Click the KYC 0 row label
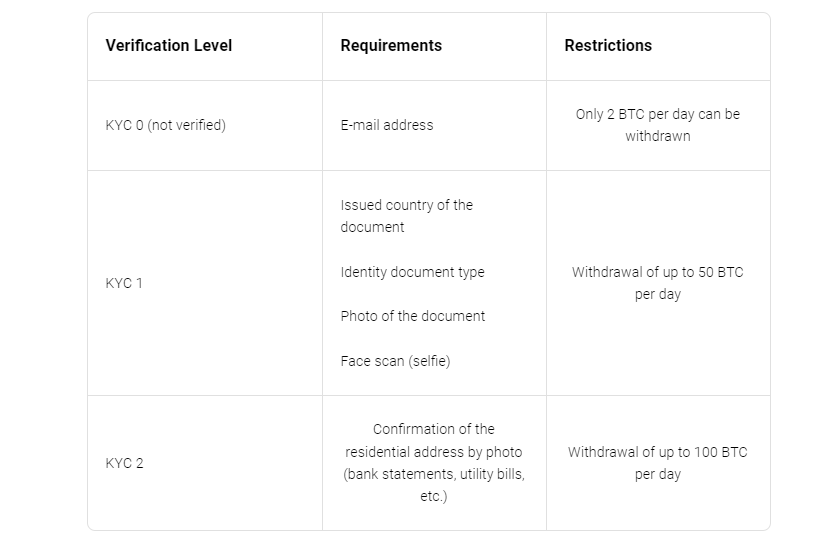Image resolution: width=827 pixels, height=536 pixels. (x=124, y=126)
